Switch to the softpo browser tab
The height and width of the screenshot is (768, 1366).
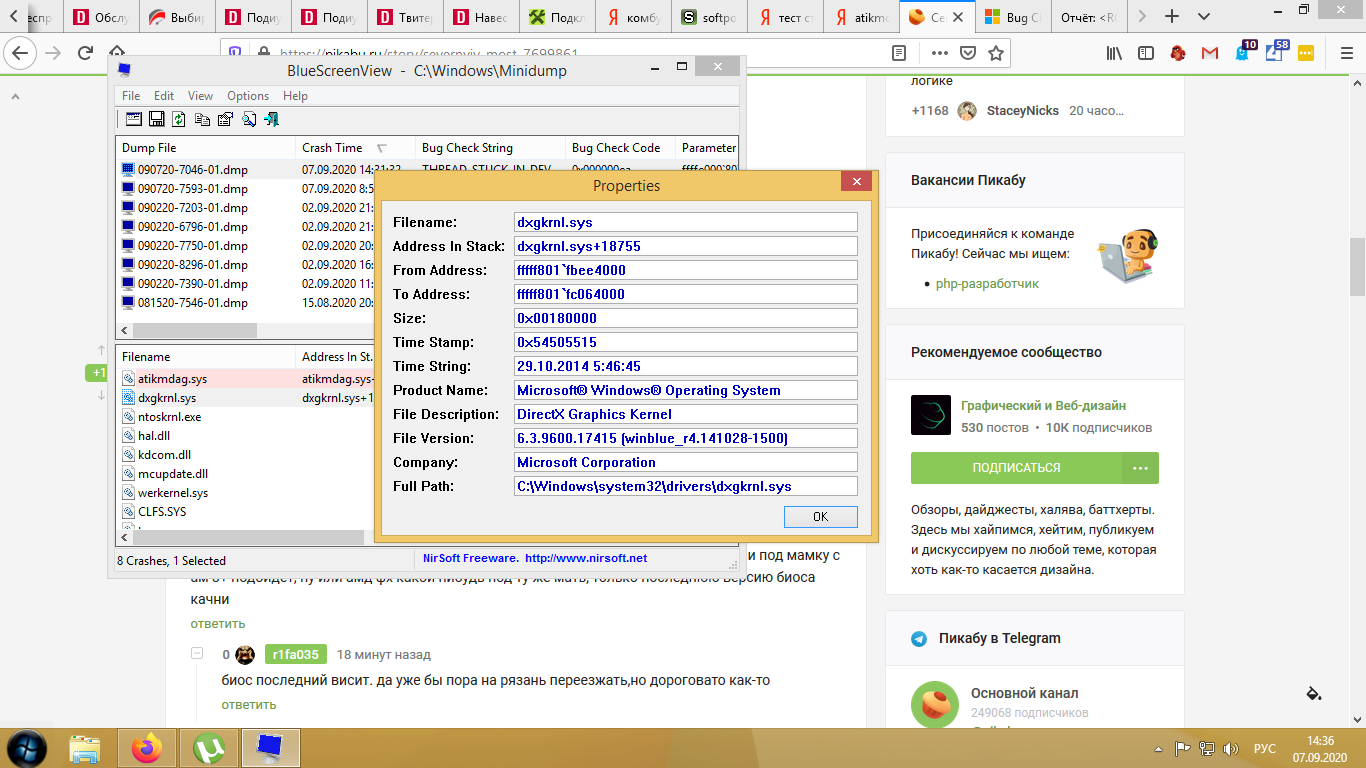coord(711,17)
